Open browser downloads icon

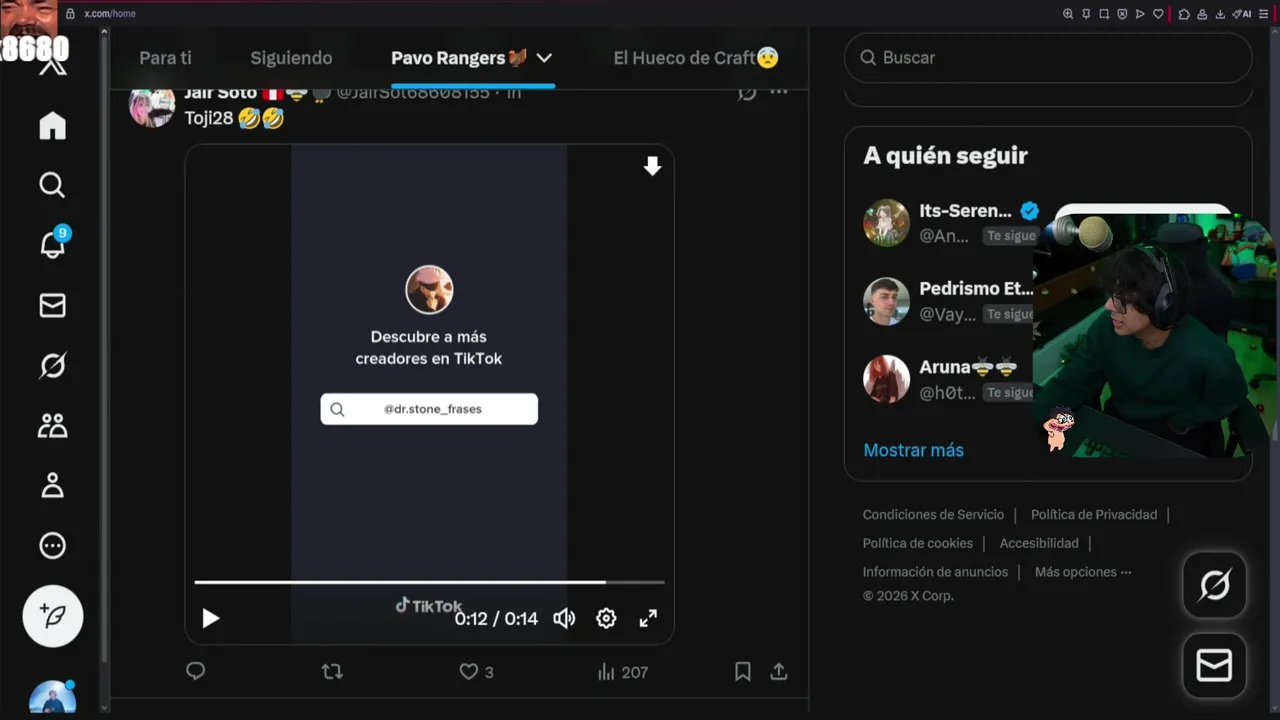1220,14
